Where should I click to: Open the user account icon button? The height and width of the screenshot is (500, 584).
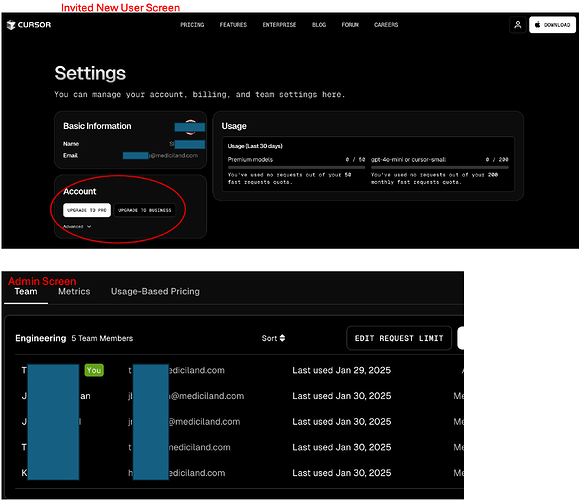click(x=518, y=25)
